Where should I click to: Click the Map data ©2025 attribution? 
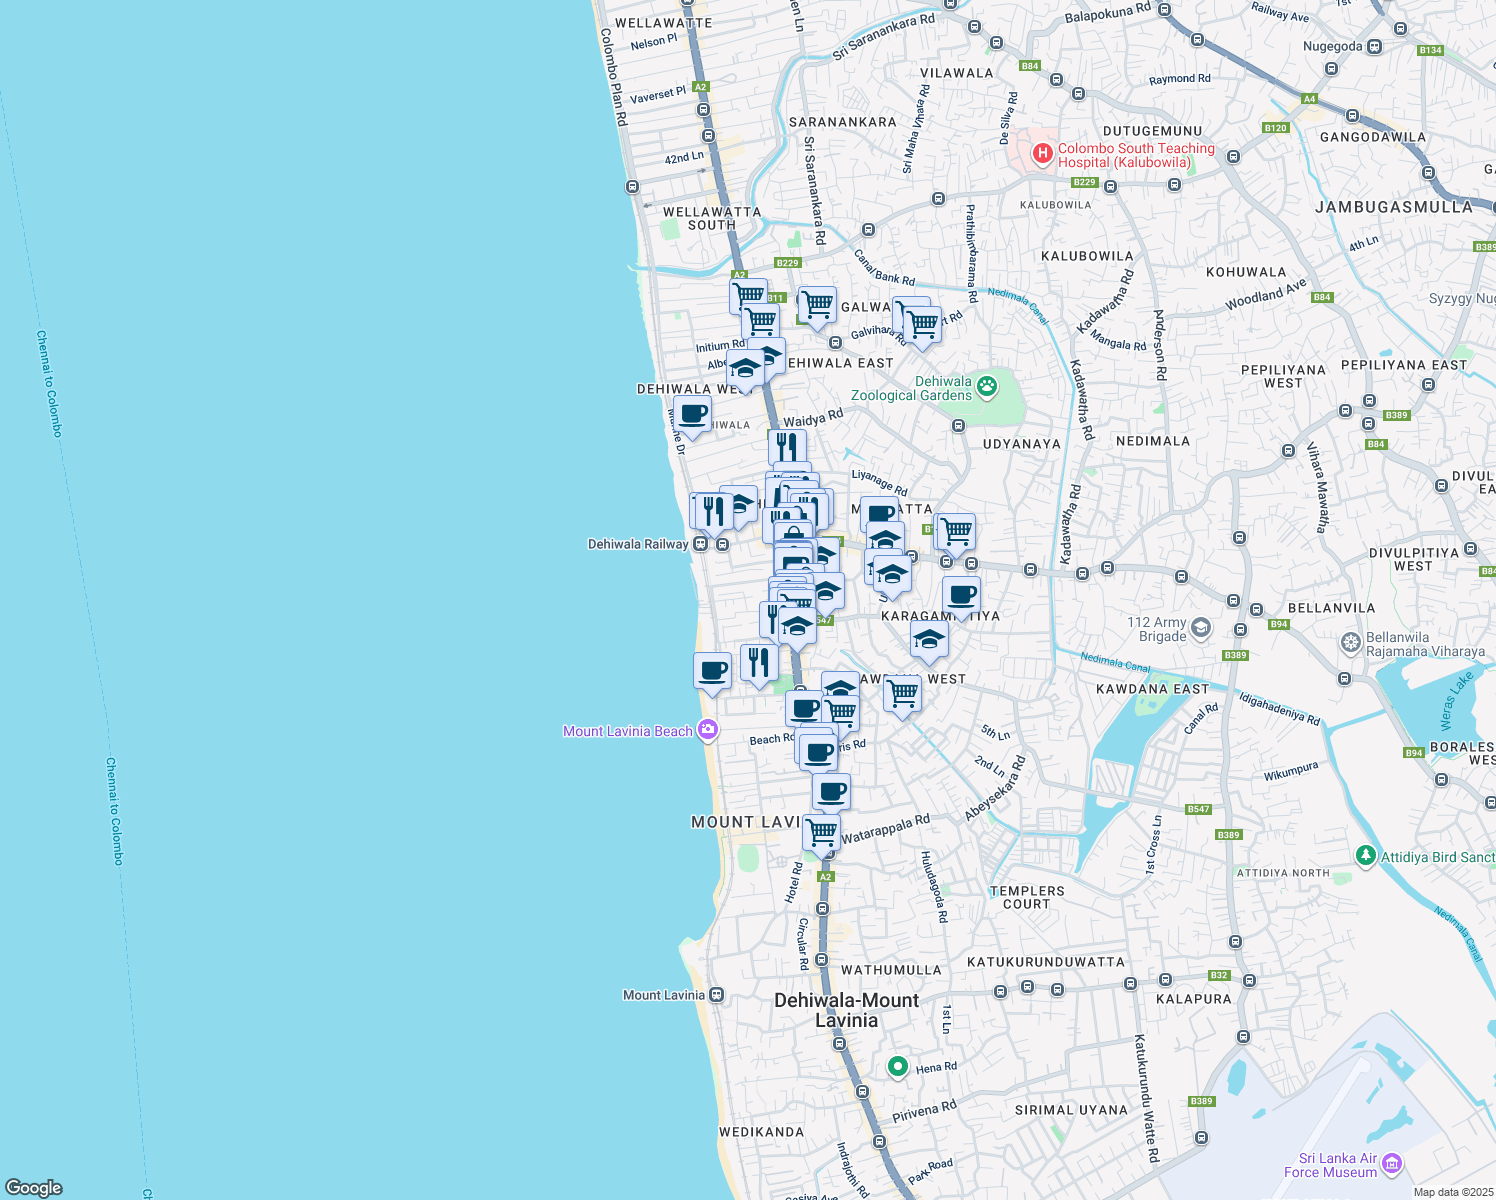tap(1453, 1192)
